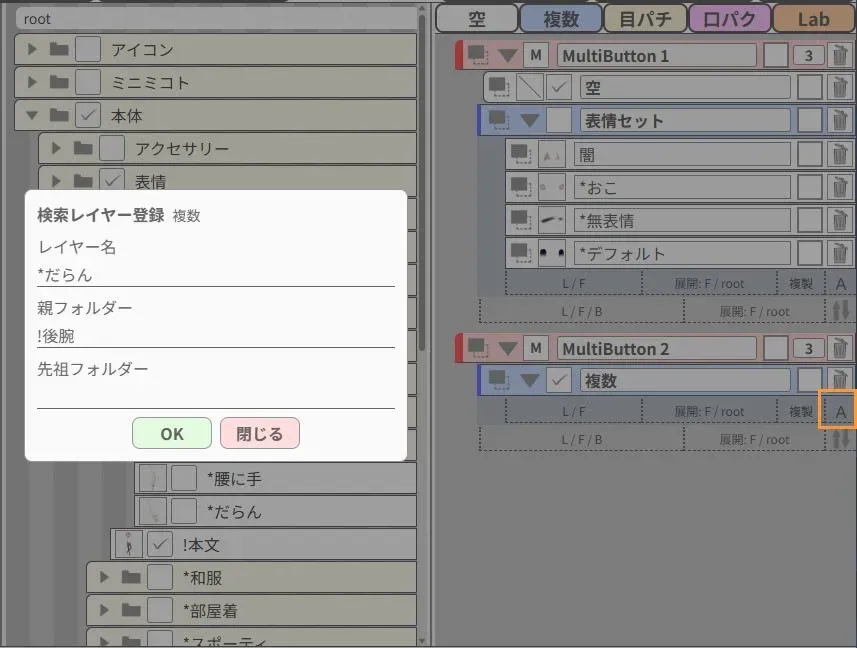This screenshot has height=648, width=857.
Task: Click the A button under 複数 group
Action: [x=841, y=410]
